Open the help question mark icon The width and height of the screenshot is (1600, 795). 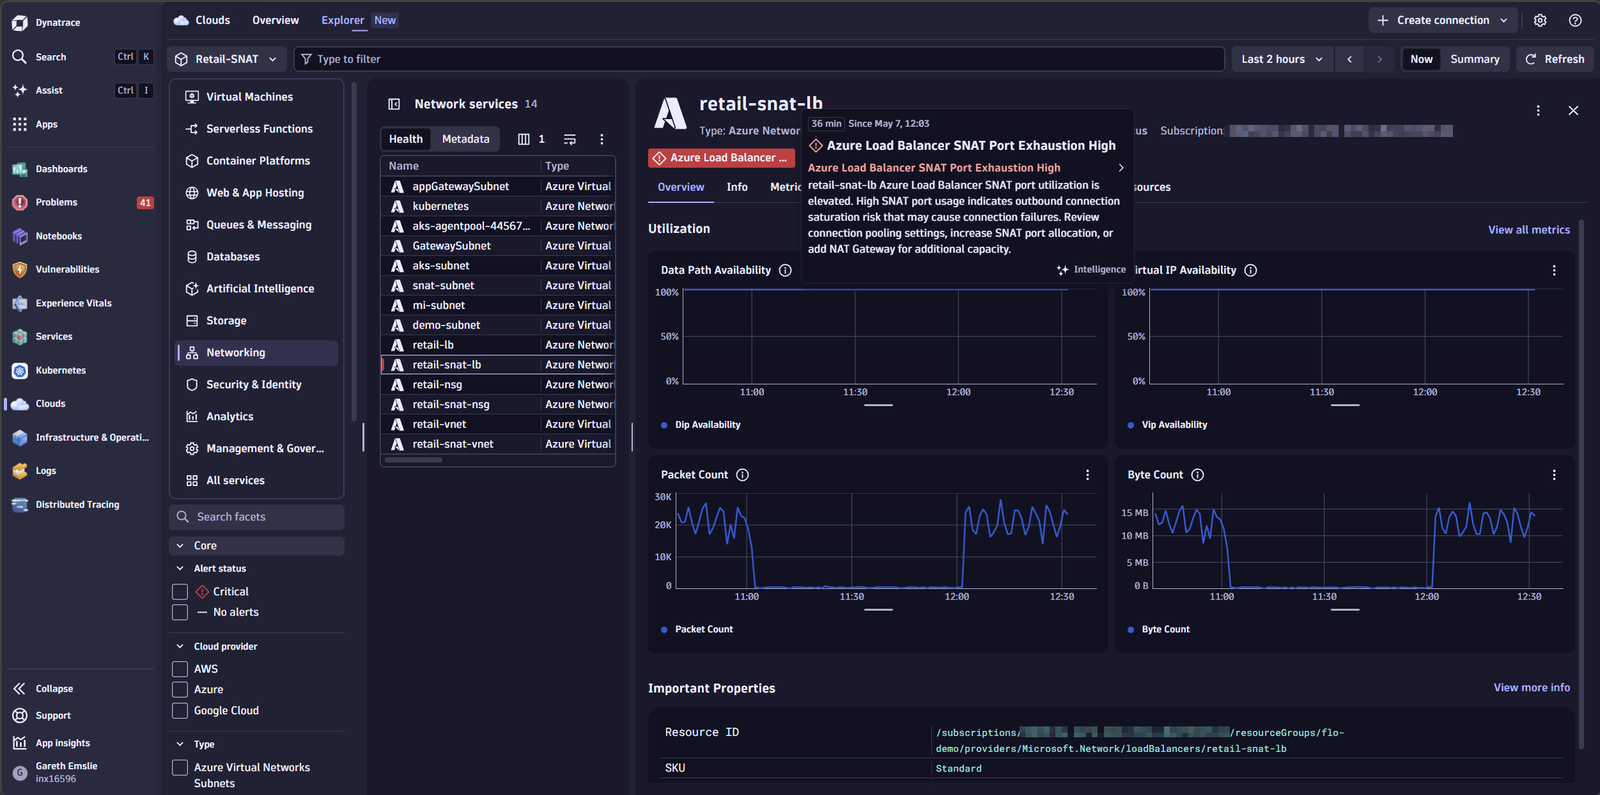1575,20
